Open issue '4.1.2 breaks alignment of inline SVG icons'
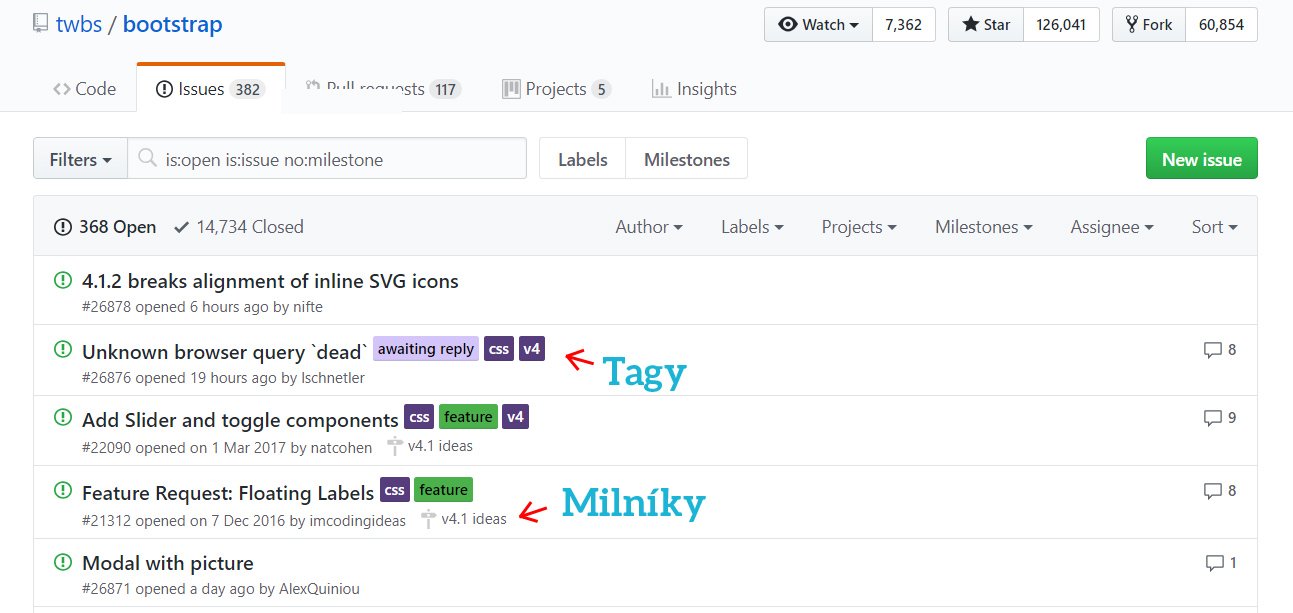Viewport: 1293px width, 613px height. click(x=270, y=281)
